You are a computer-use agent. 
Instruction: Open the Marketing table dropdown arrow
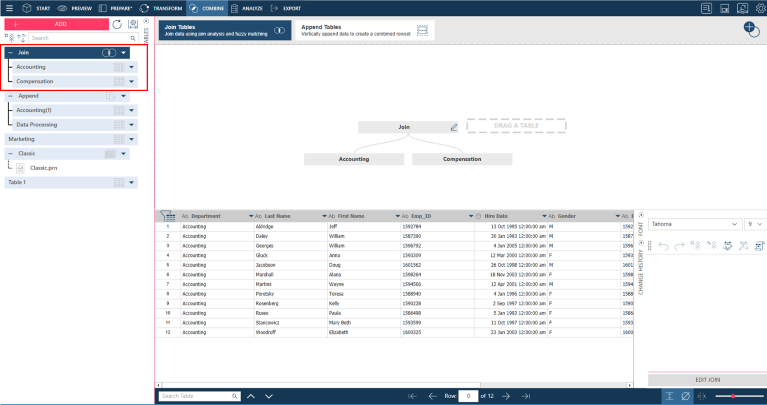tap(131, 139)
